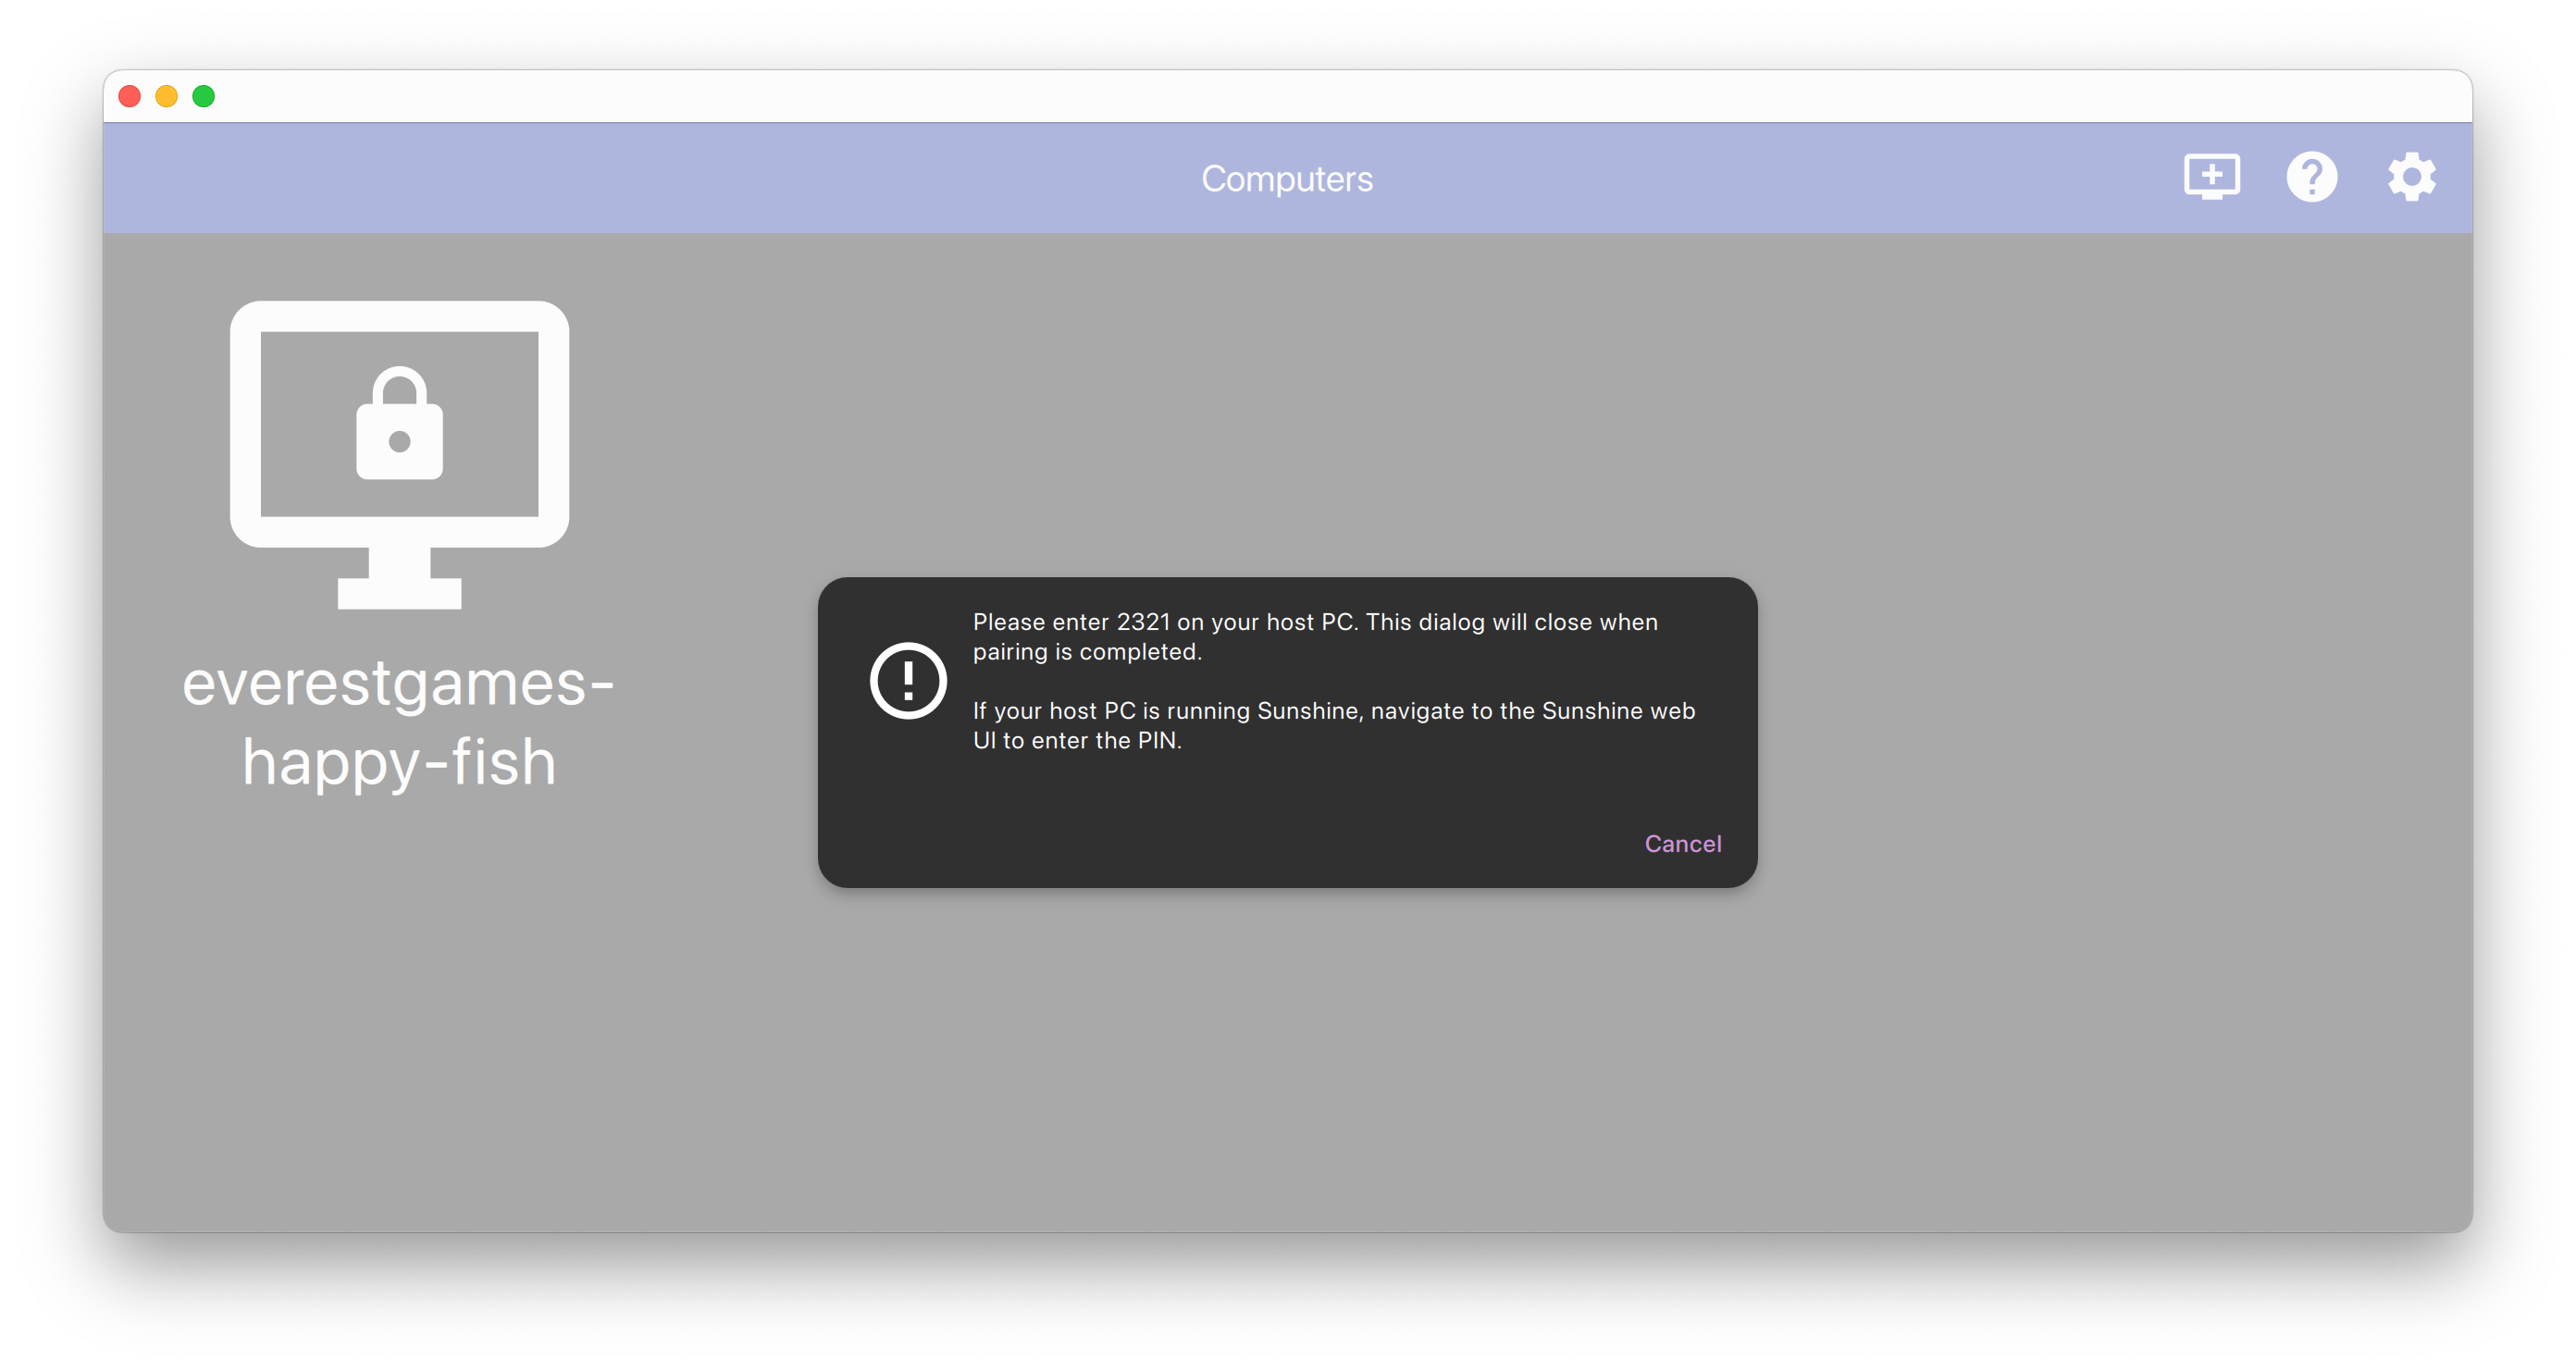Image resolution: width=2576 pixels, height=1369 pixels.
Task: Click the Computers header title
Action: tap(1287, 178)
